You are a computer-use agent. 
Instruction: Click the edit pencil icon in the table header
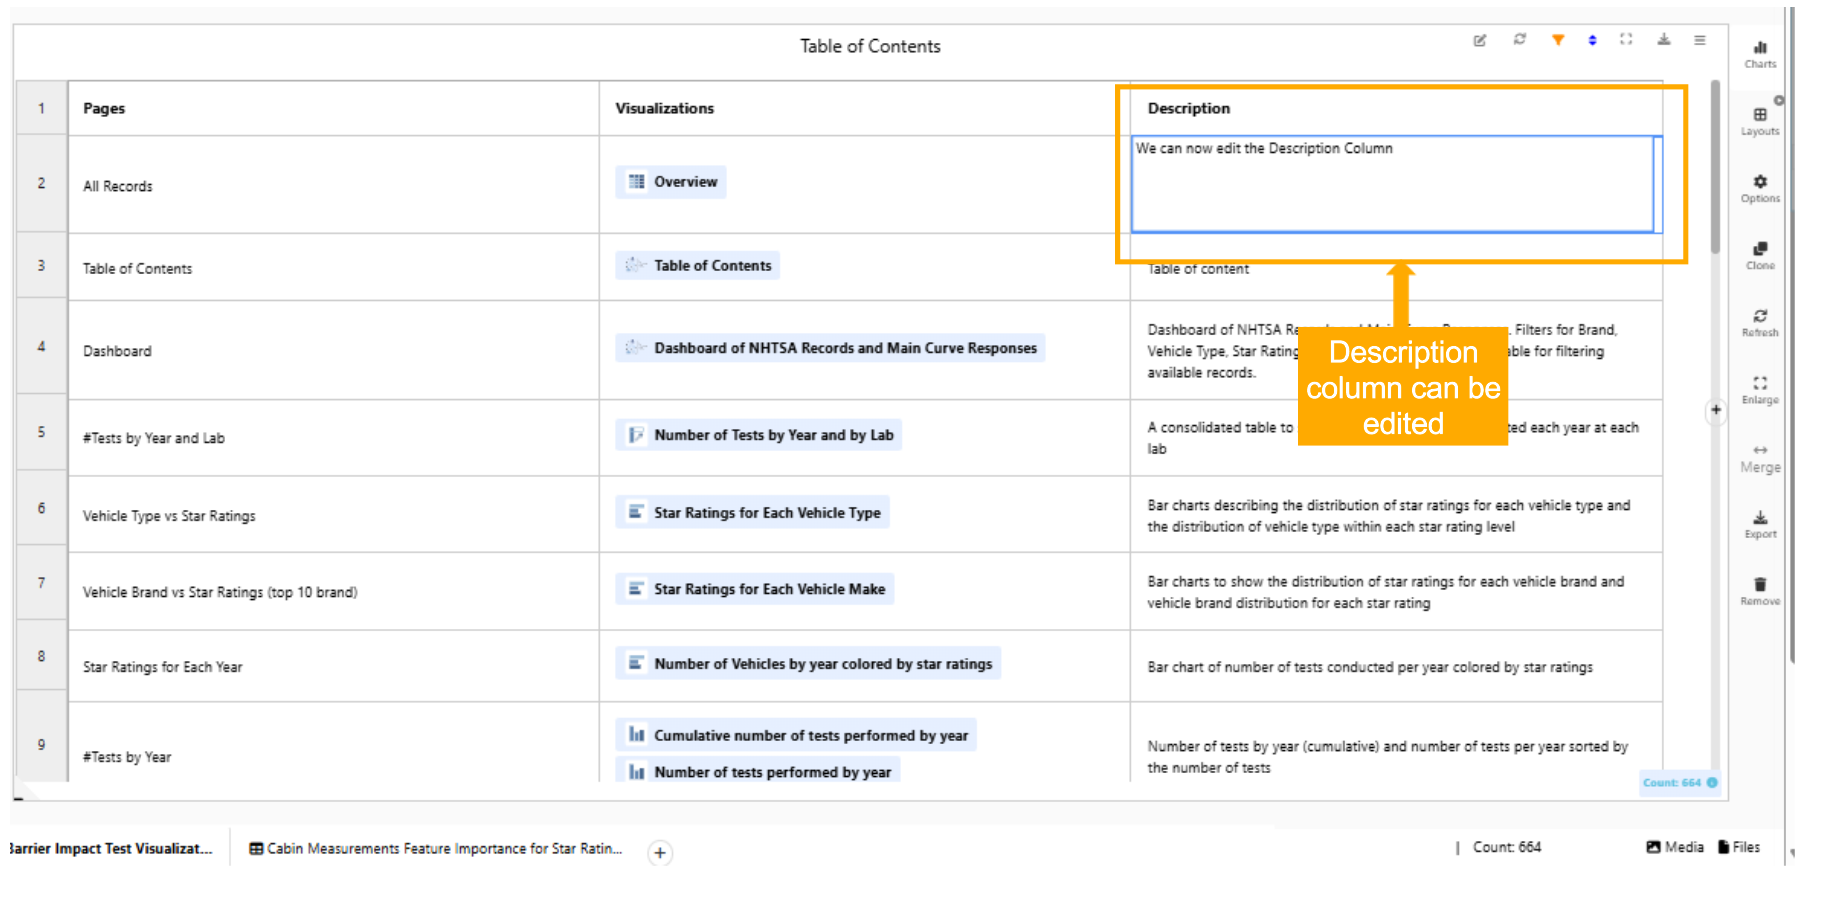(1479, 40)
